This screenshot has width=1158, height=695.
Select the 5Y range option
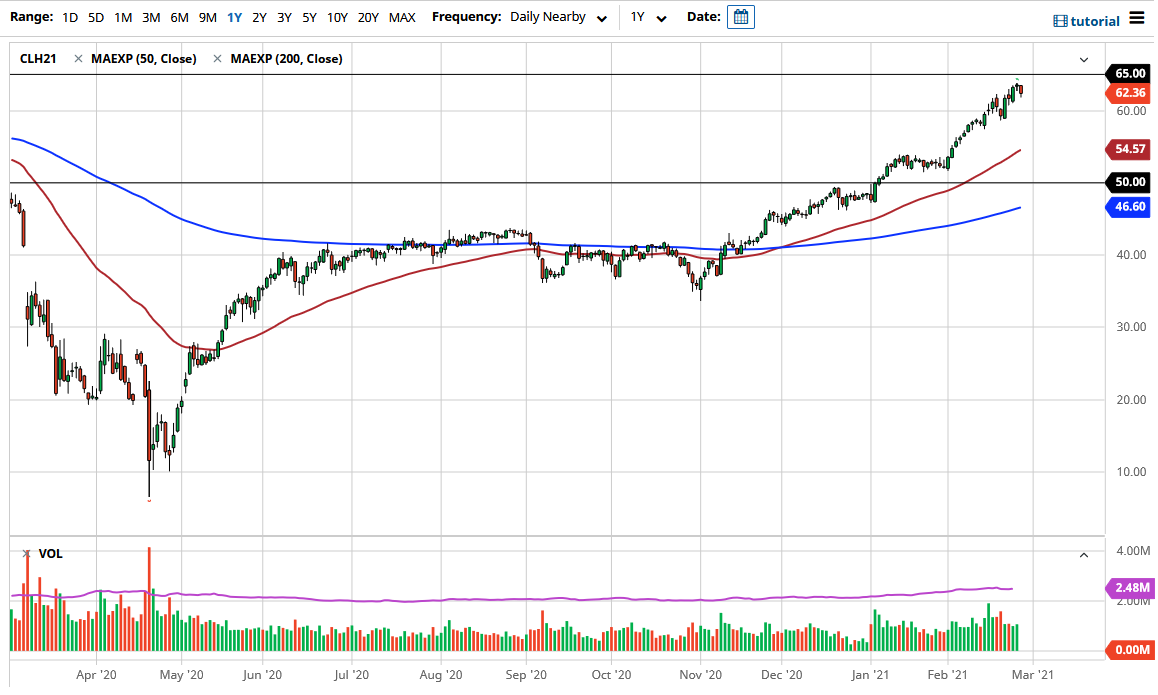point(309,17)
